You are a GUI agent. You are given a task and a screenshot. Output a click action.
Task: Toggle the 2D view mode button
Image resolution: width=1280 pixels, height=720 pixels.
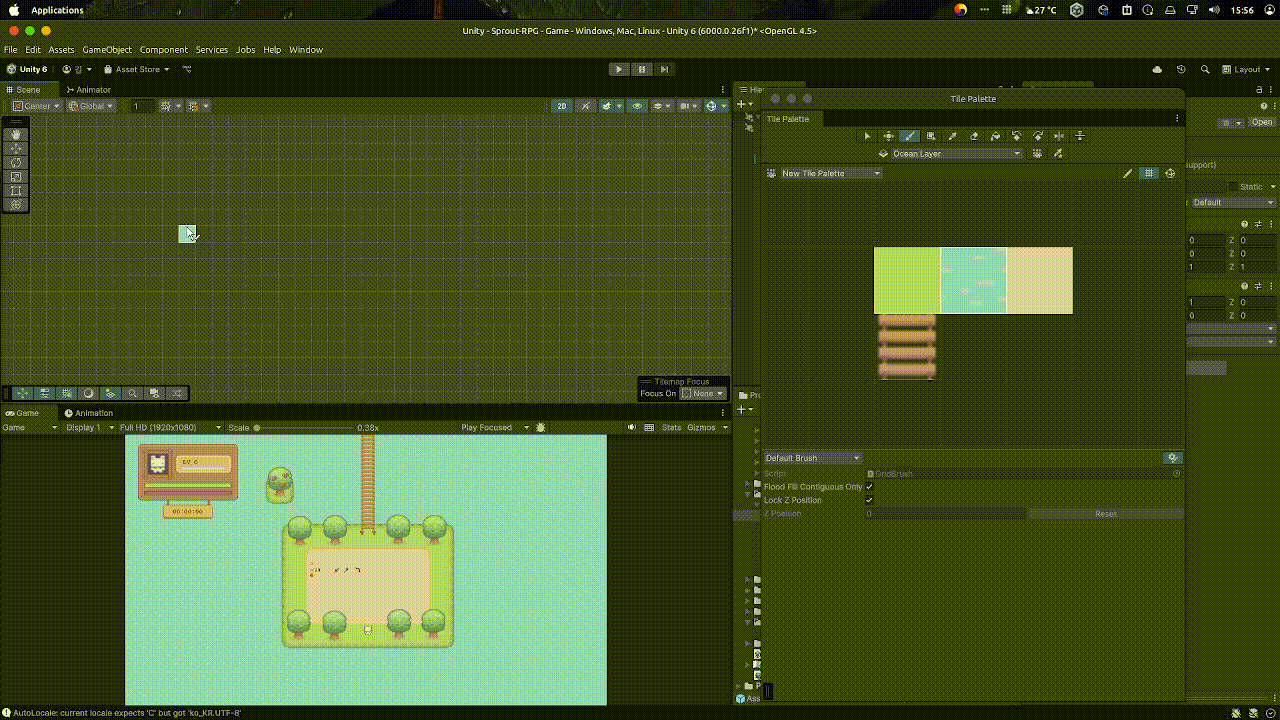click(561, 106)
